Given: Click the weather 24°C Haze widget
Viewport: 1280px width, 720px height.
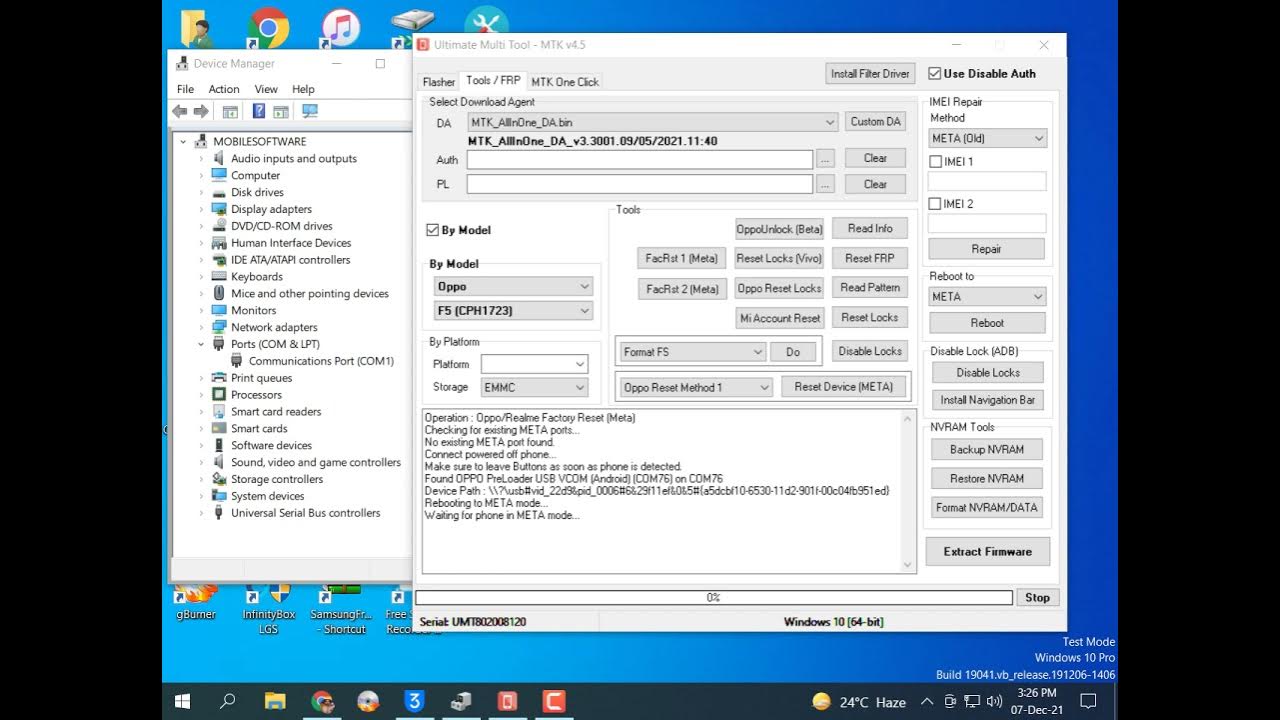Looking at the screenshot, I should [x=859, y=702].
